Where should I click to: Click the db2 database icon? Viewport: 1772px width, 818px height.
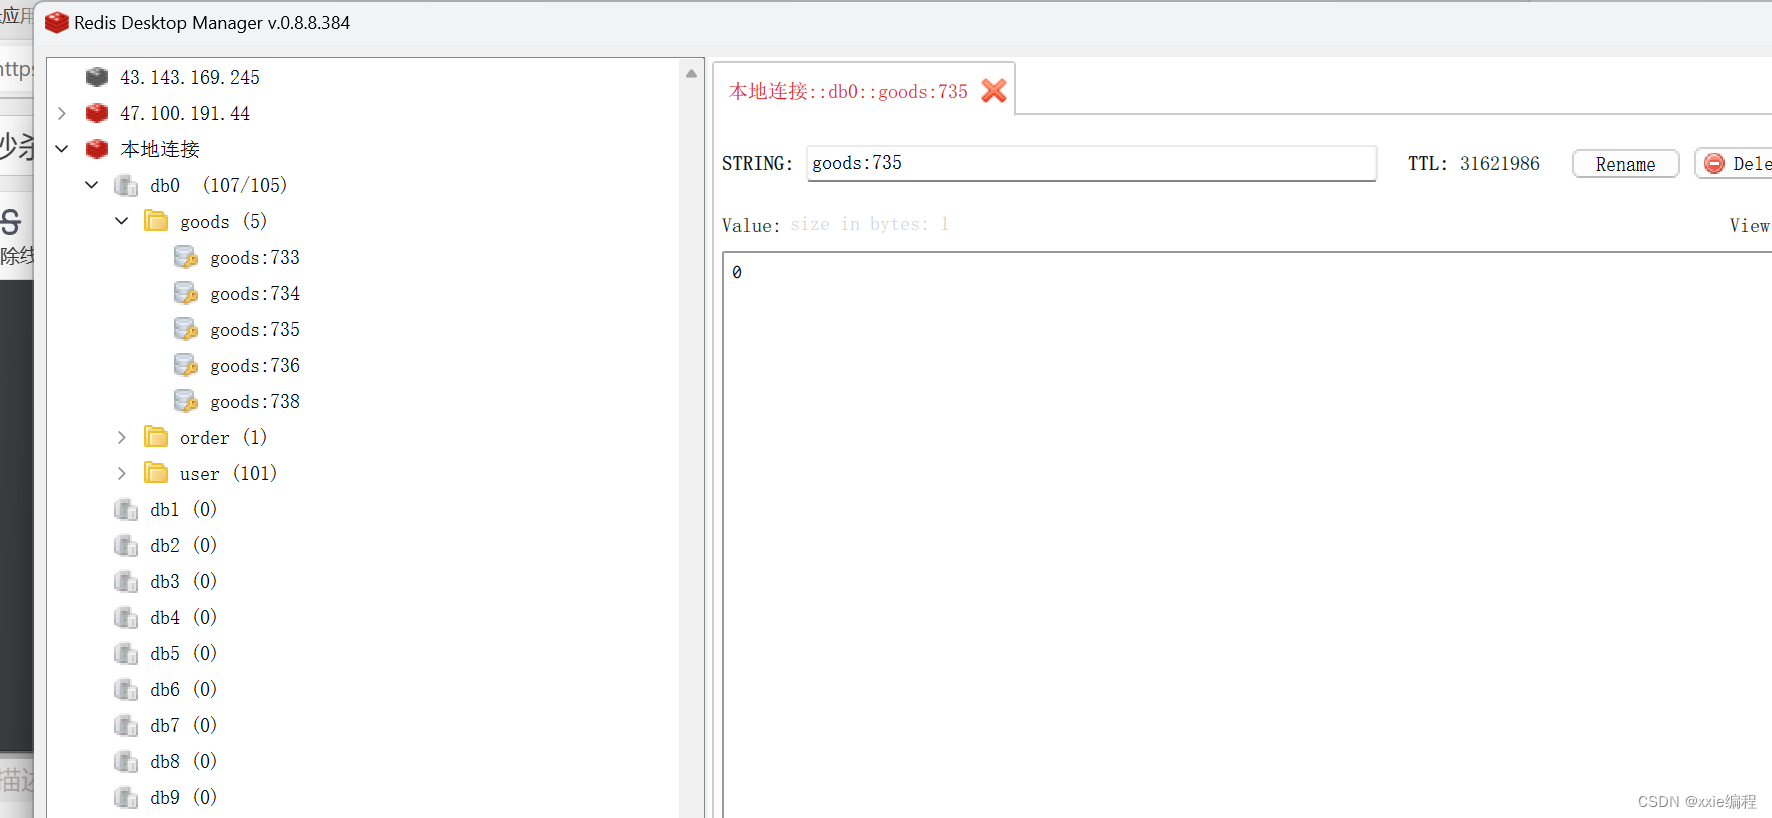tap(126, 545)
